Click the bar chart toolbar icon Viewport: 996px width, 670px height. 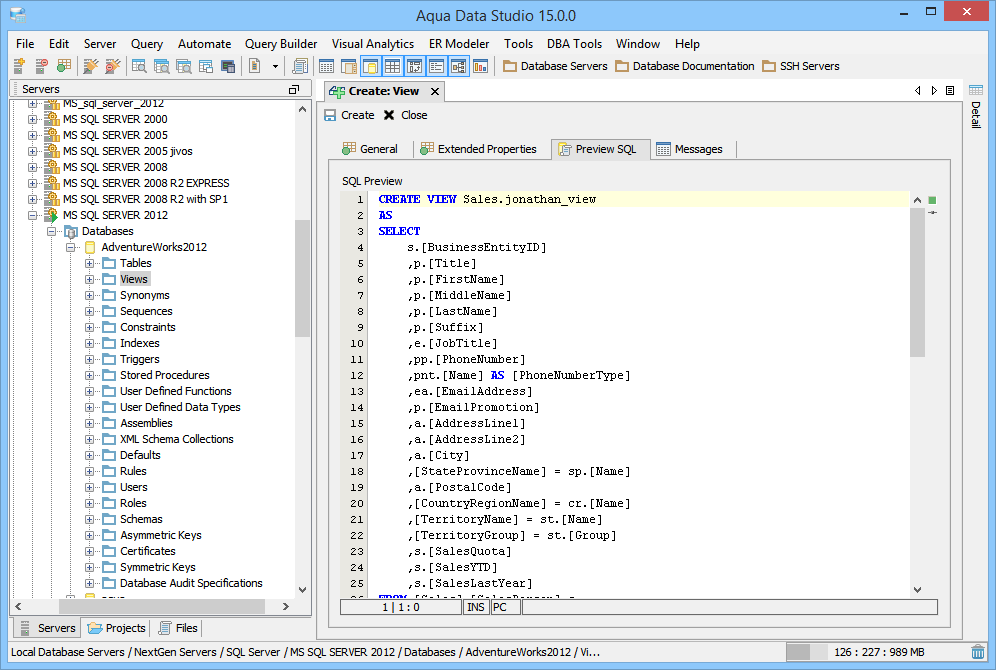point(481,66)
